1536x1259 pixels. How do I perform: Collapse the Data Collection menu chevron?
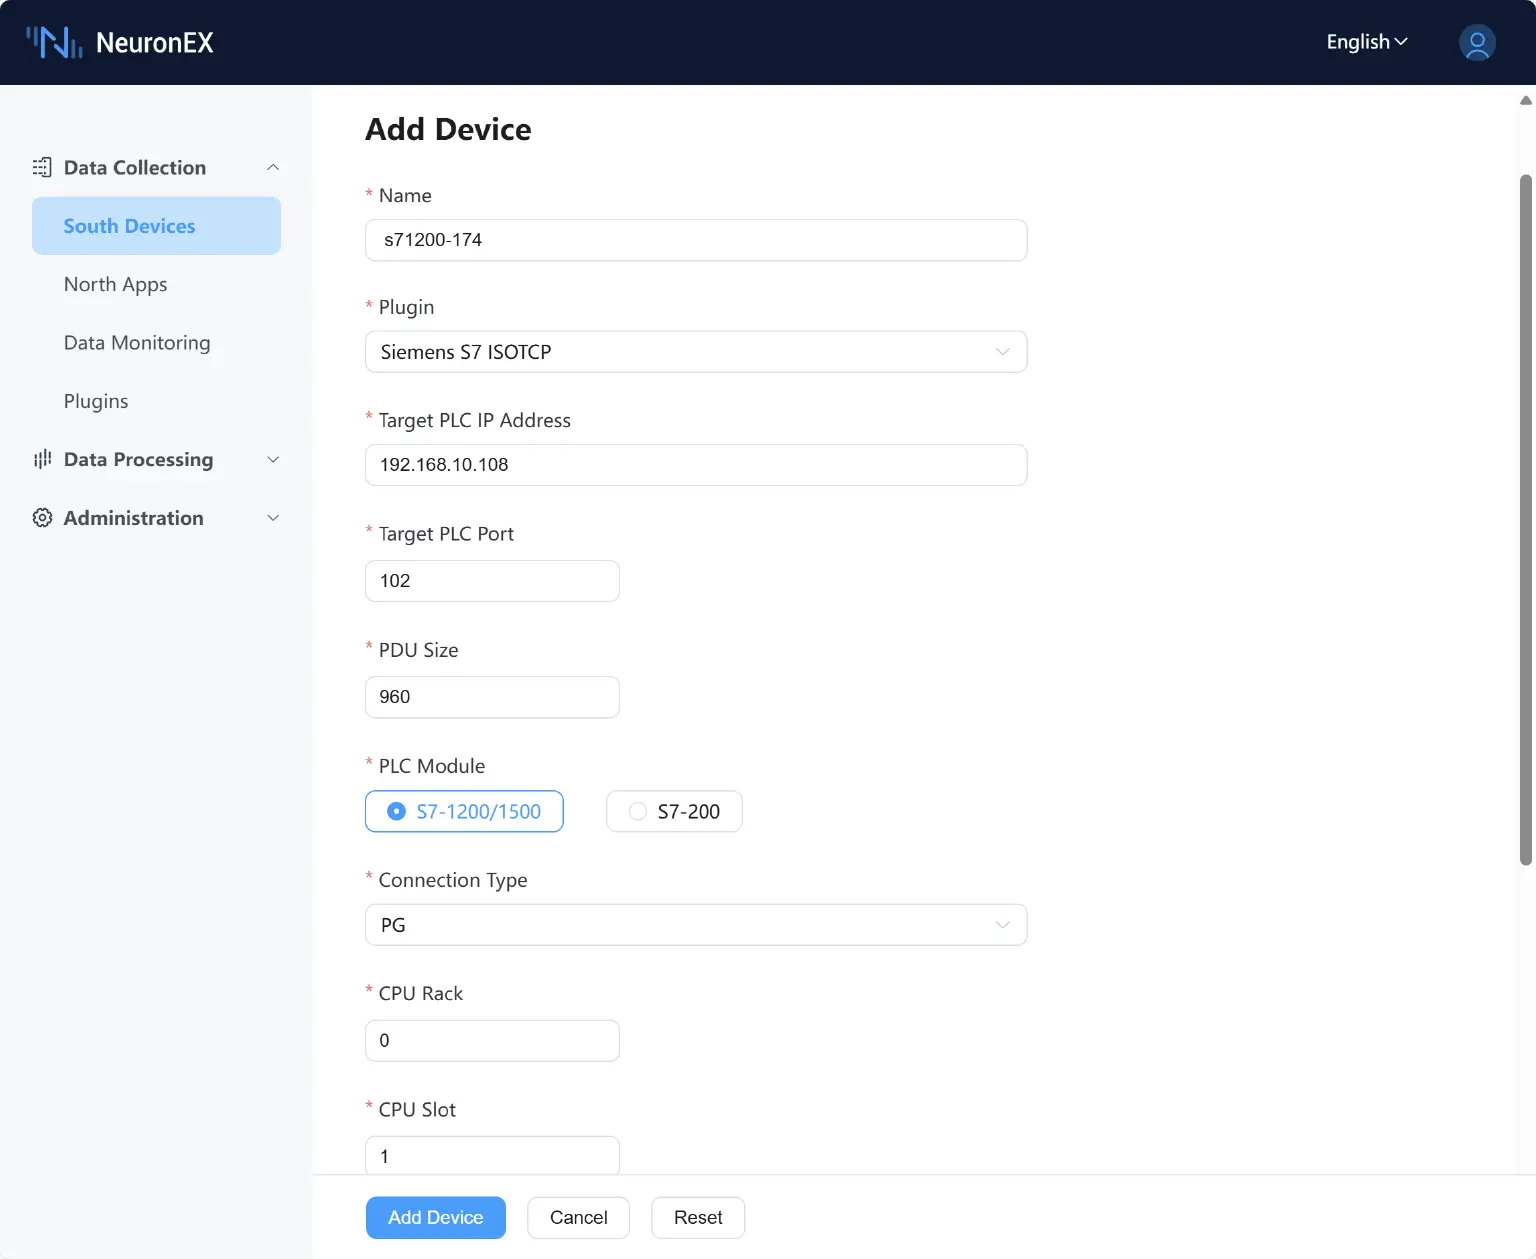[273, 167]
